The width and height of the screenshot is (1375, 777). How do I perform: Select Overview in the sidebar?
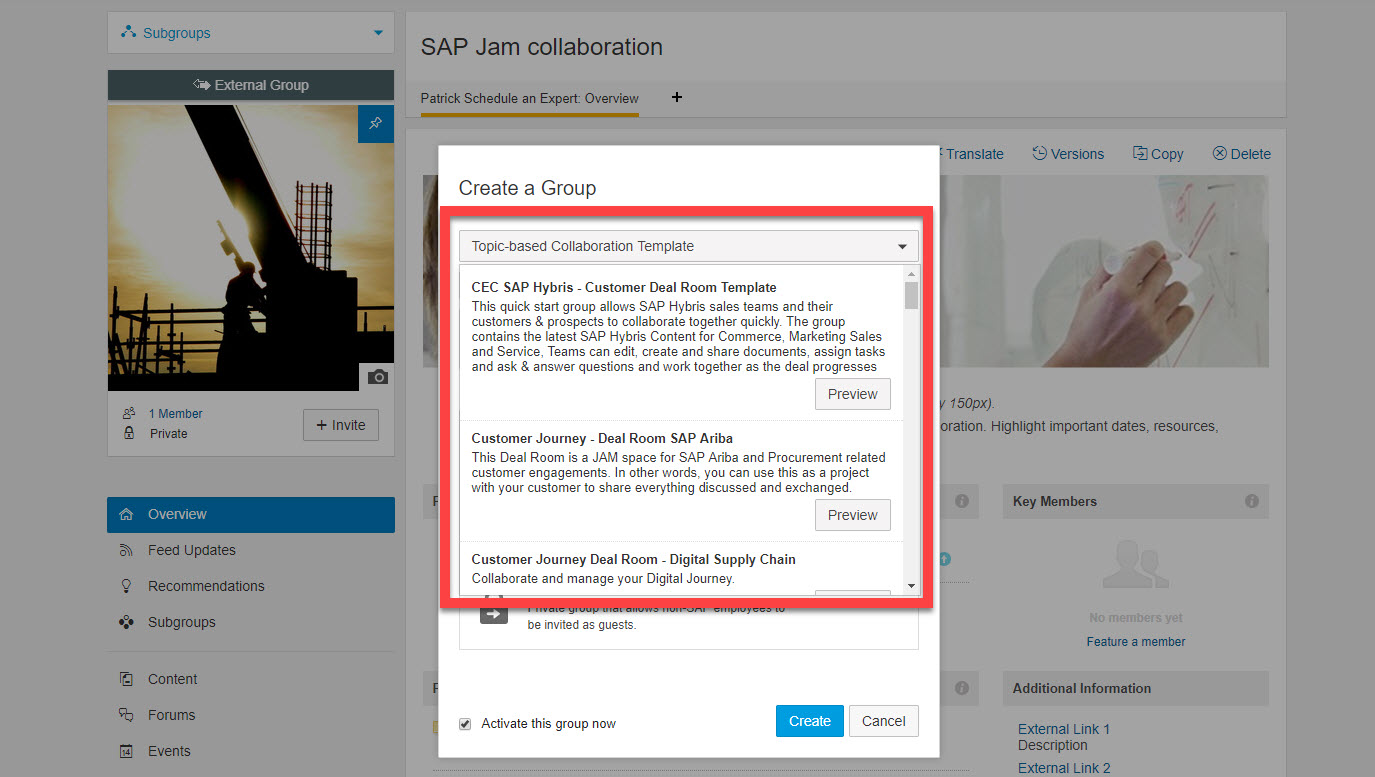point(251,514)
